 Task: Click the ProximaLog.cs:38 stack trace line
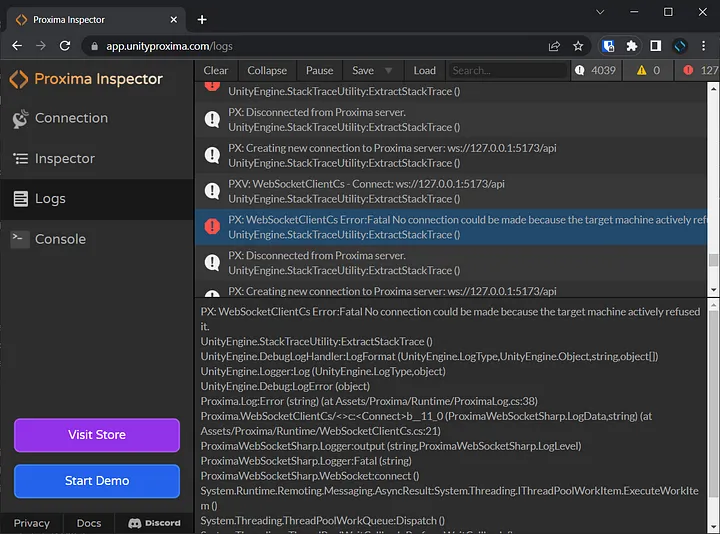coord(369,401)
